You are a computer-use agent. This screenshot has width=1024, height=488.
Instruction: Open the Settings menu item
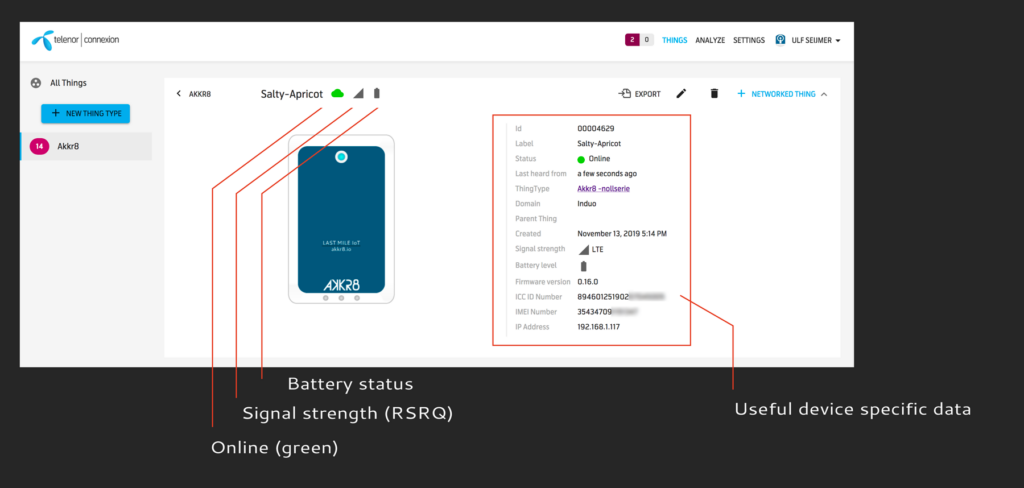(x=749, y=40)
